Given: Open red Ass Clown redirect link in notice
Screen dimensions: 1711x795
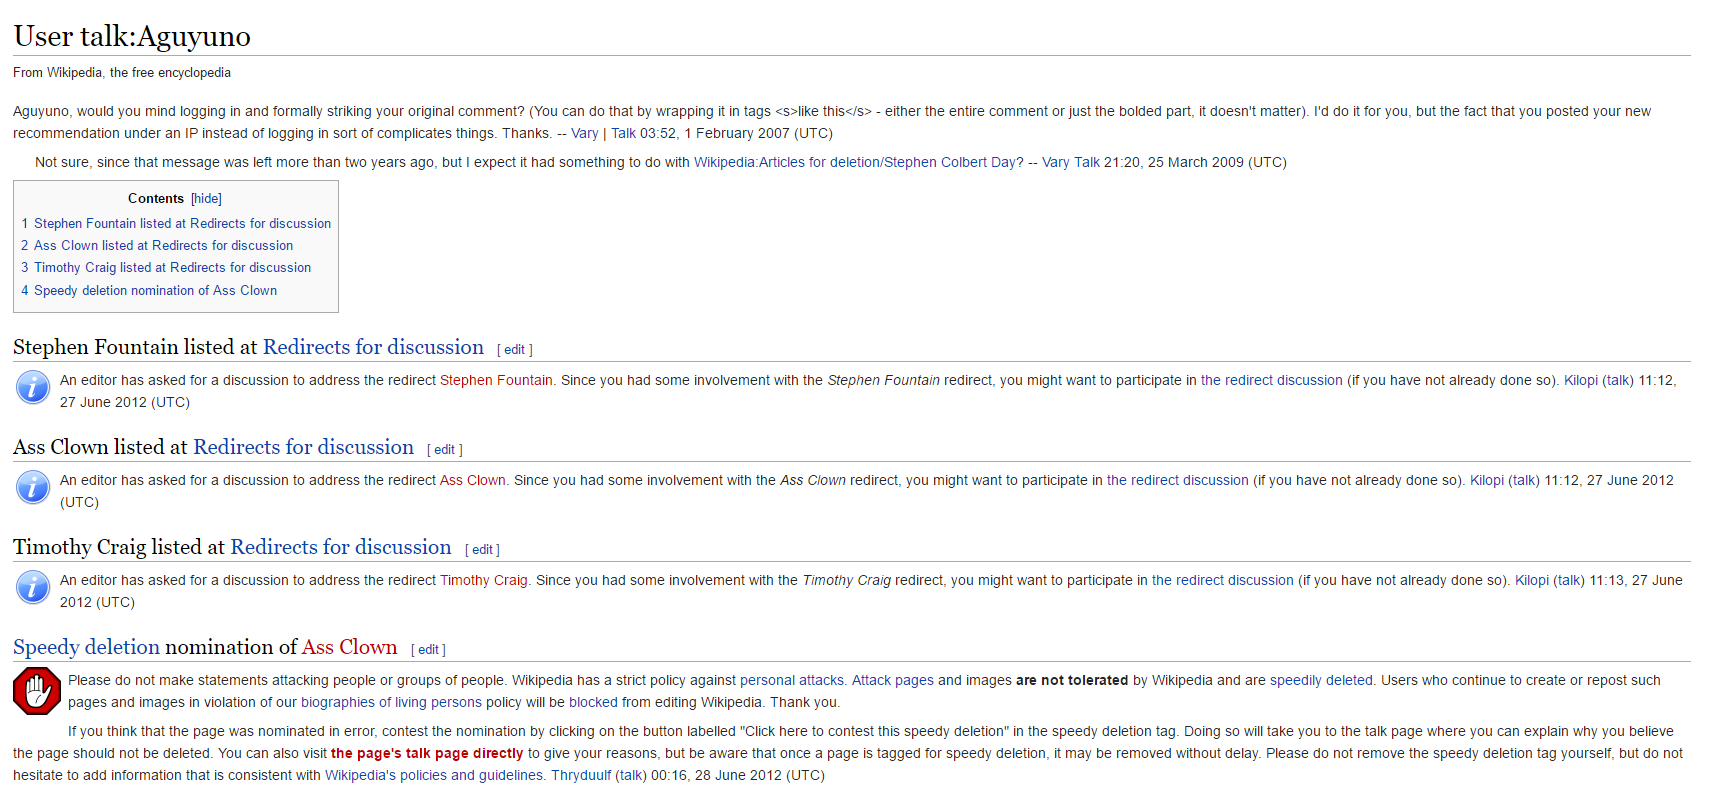Looking at the screenshot, I should (x=473, y=480).
